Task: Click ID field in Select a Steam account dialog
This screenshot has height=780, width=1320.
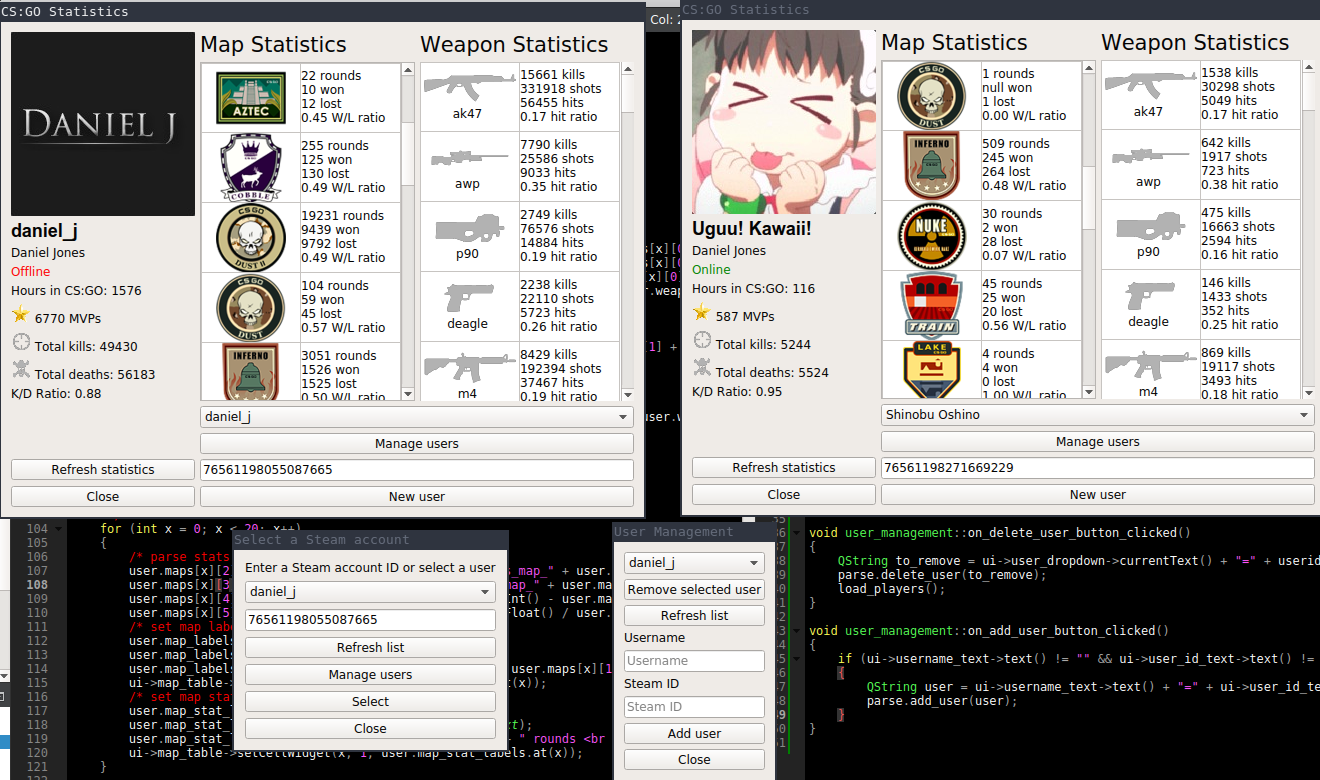Action: 370,620
